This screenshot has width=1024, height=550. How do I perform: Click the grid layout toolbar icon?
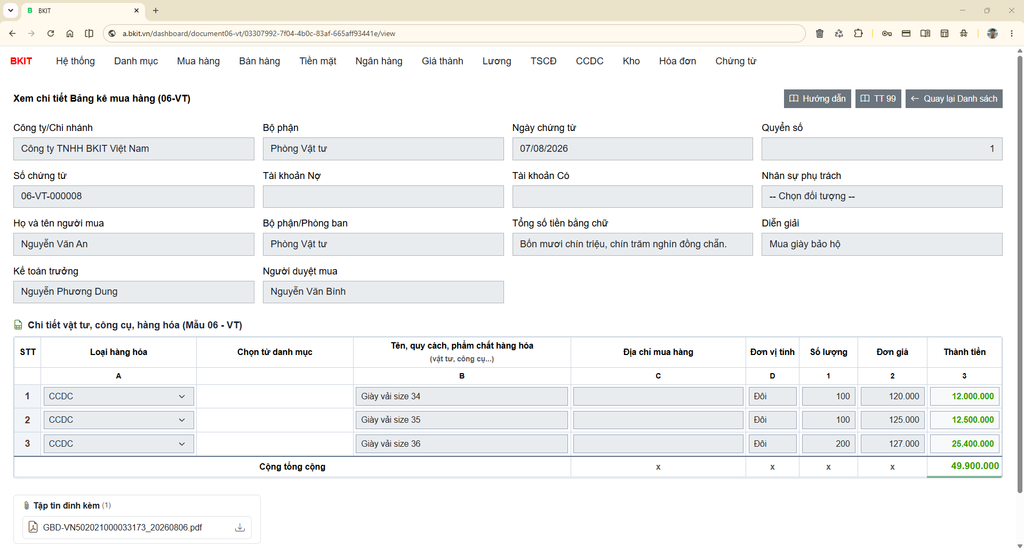pos(944,33)
